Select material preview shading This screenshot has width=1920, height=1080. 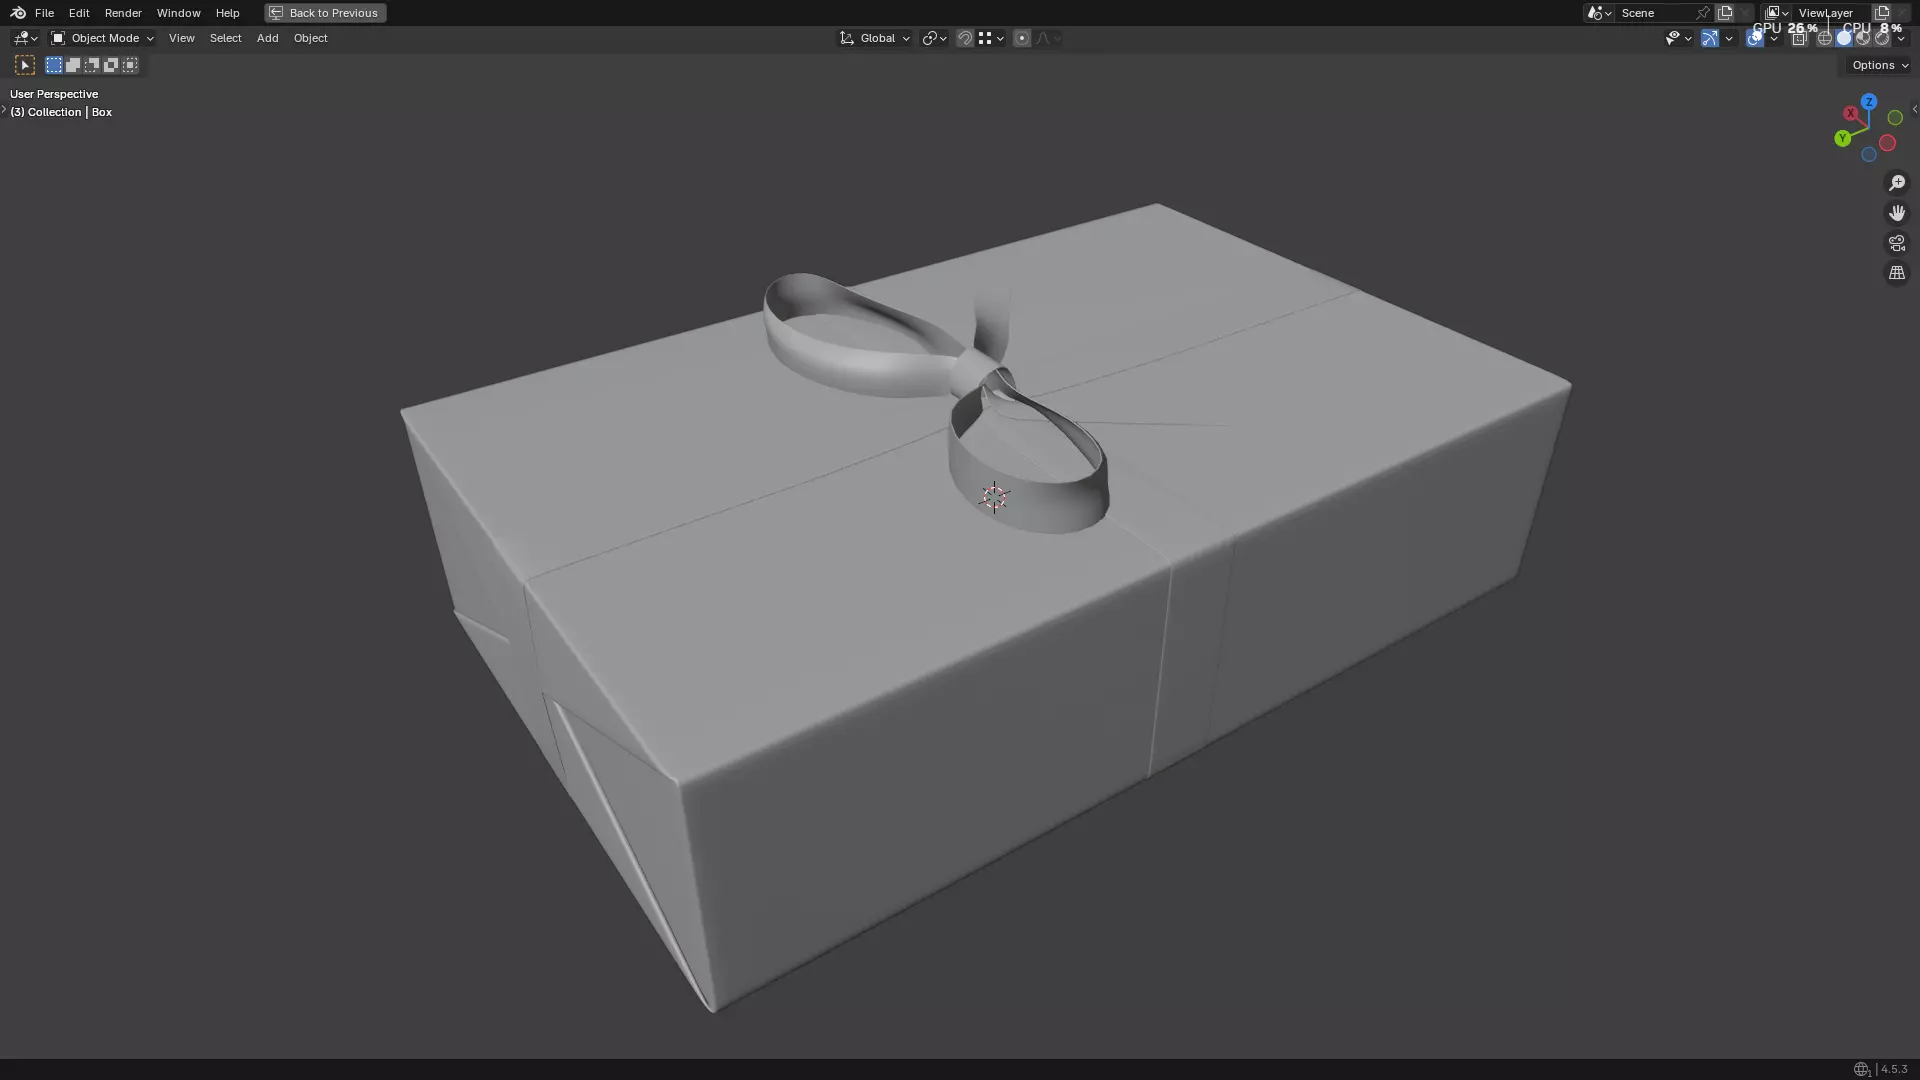click(x=1863, y=38)
